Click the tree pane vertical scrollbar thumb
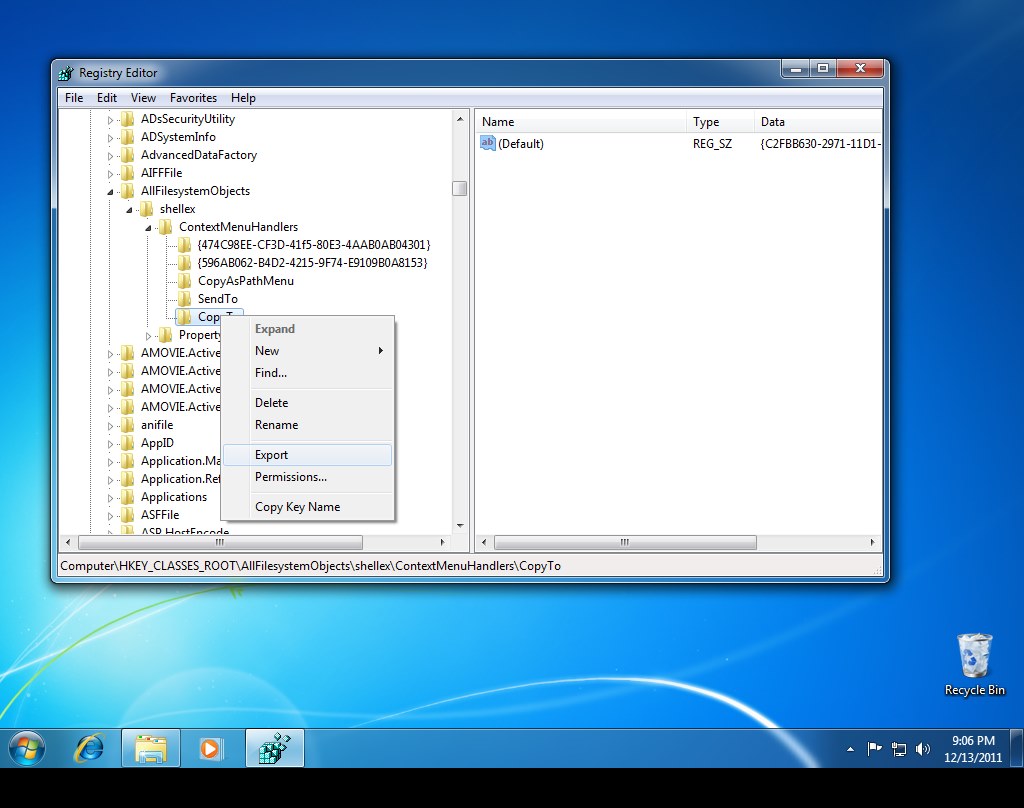The width and height of the screenshot is (1024, 808). [460, 188]
